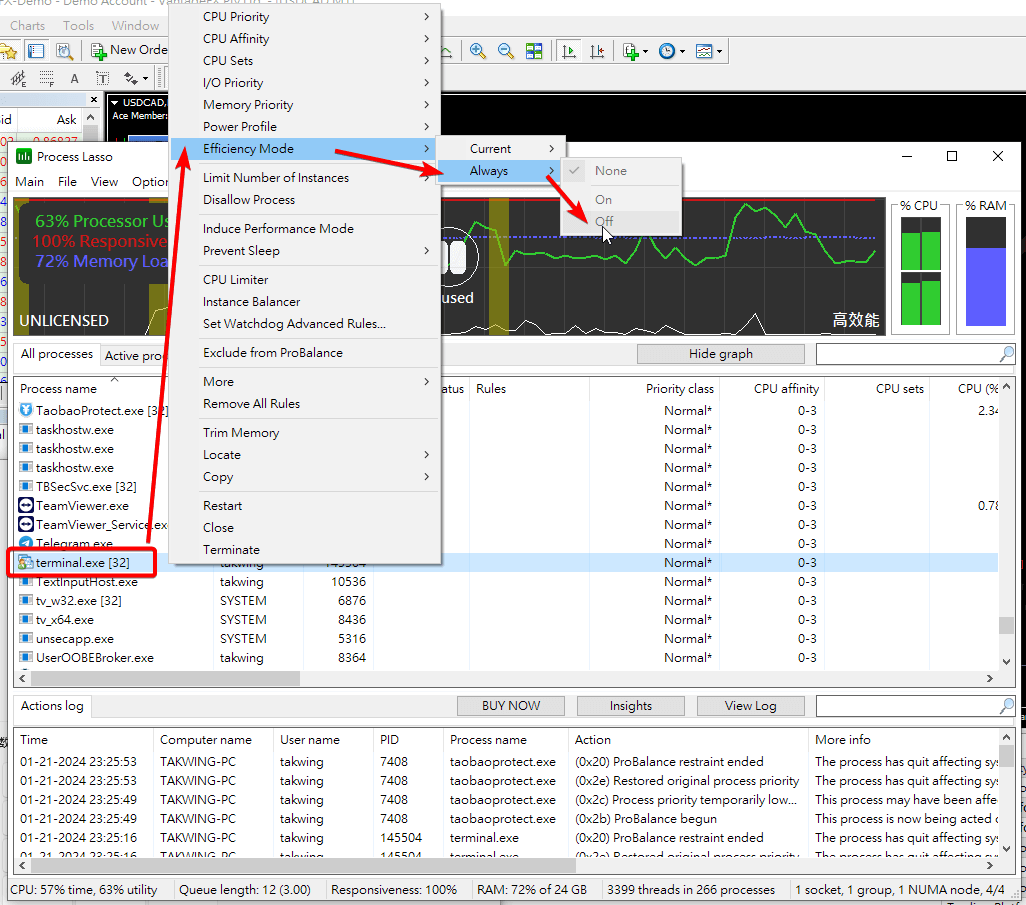The height and width of the screenshot is (905, 1026).
Task: Click the Process Lasso title bar icon
Action: tap(24, 156)
